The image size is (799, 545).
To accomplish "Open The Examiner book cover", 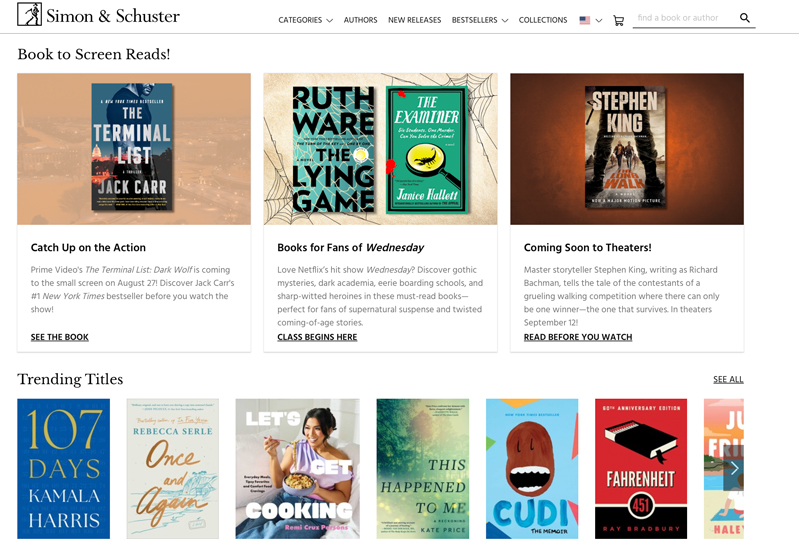I will coord(427,149).
